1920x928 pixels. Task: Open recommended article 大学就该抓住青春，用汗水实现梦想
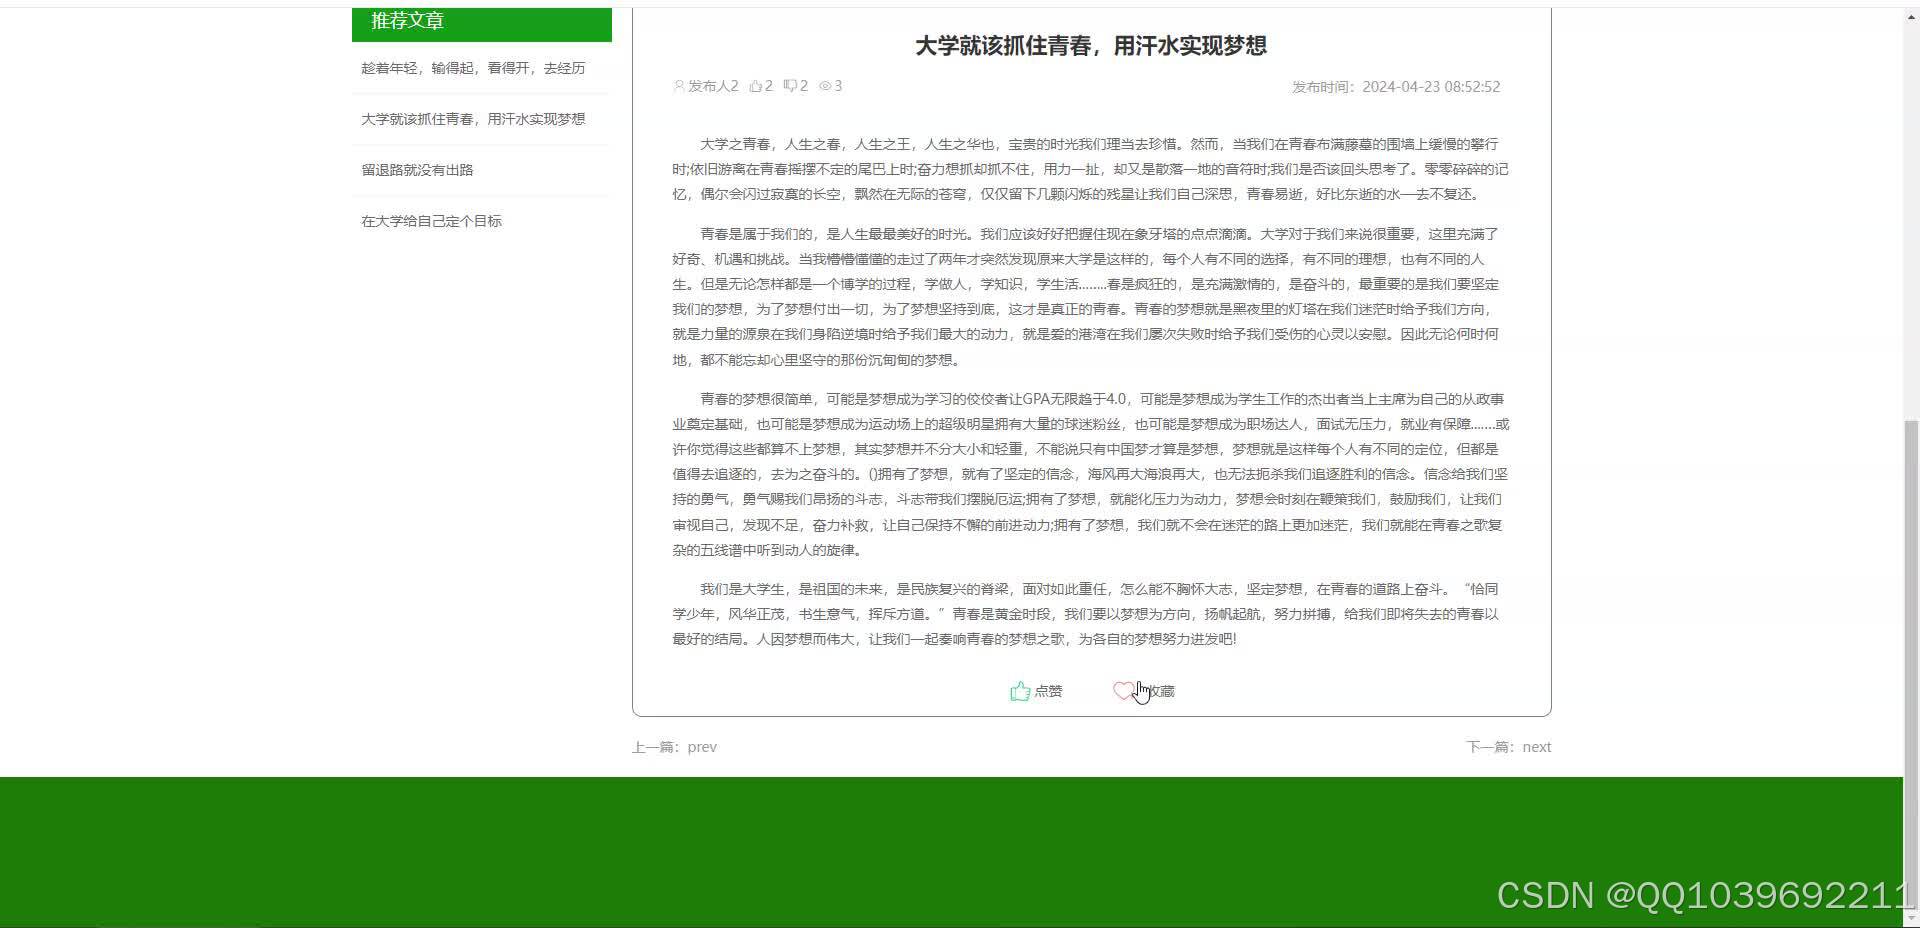click(x=473, y=119)
